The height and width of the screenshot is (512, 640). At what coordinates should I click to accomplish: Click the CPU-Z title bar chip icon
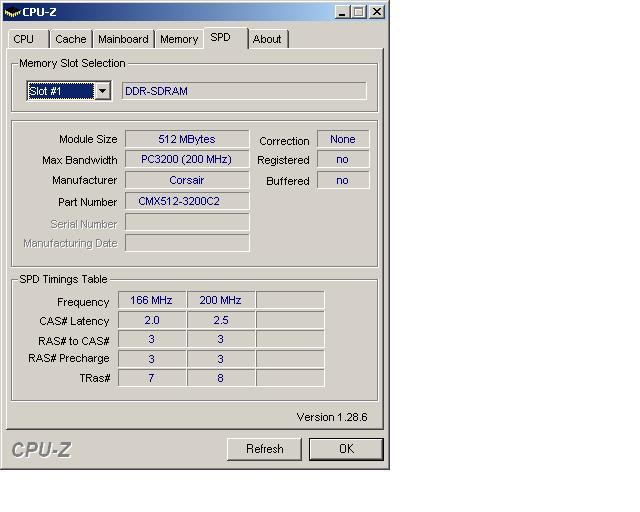[x=12, y=12]
